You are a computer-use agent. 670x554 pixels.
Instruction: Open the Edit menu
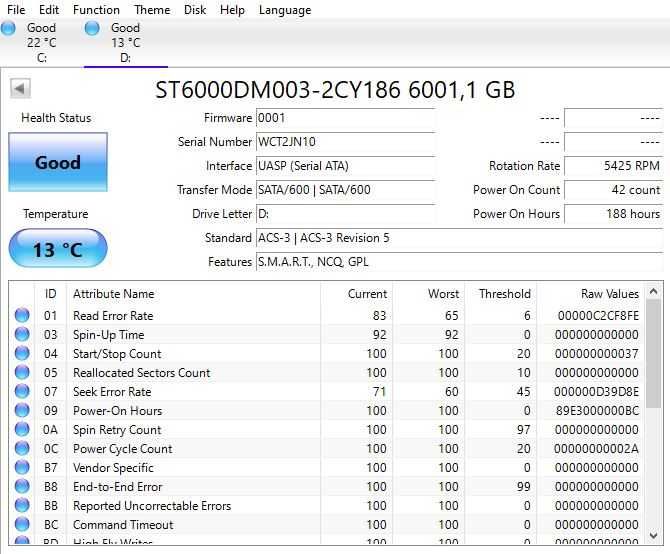(49, 9)
